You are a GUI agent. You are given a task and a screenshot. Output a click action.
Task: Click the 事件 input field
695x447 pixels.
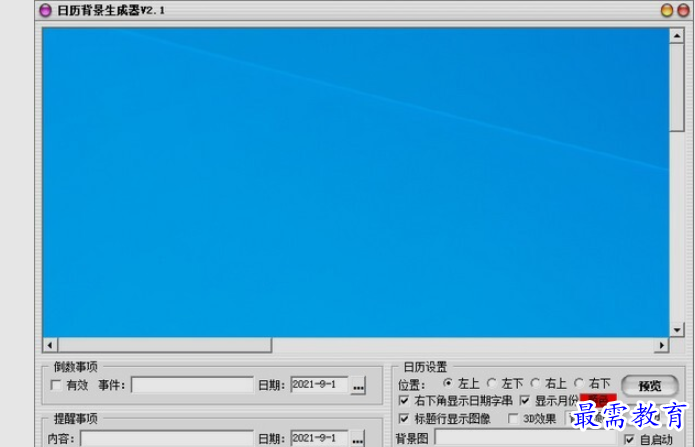pos(192,384)
